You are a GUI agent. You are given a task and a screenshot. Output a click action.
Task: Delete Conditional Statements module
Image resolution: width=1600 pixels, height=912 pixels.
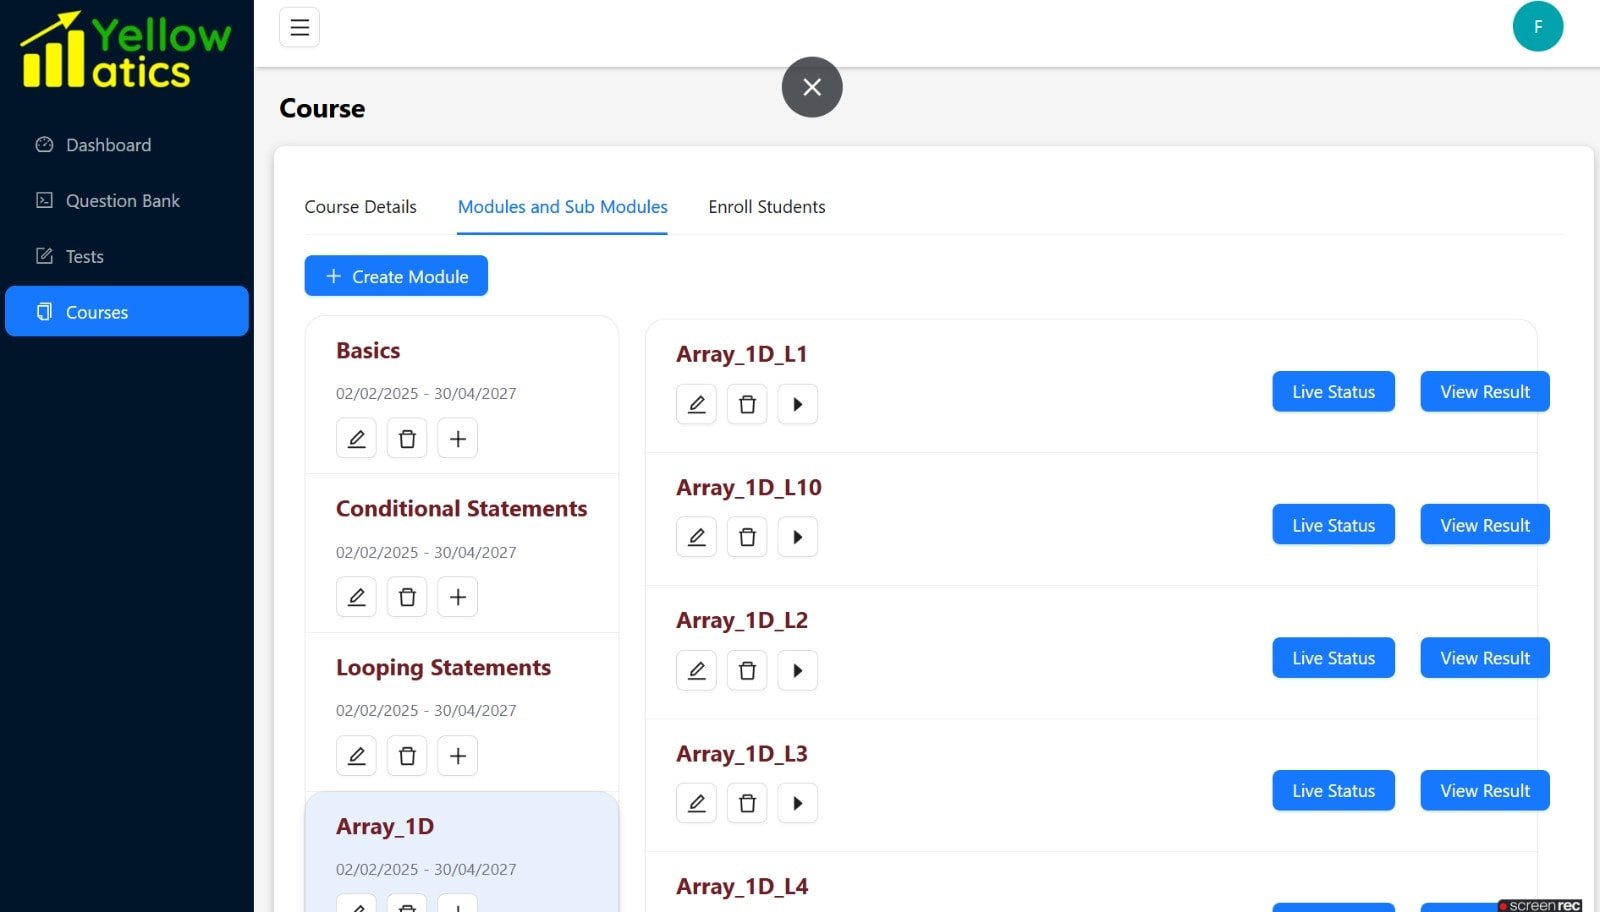point(407,597)
